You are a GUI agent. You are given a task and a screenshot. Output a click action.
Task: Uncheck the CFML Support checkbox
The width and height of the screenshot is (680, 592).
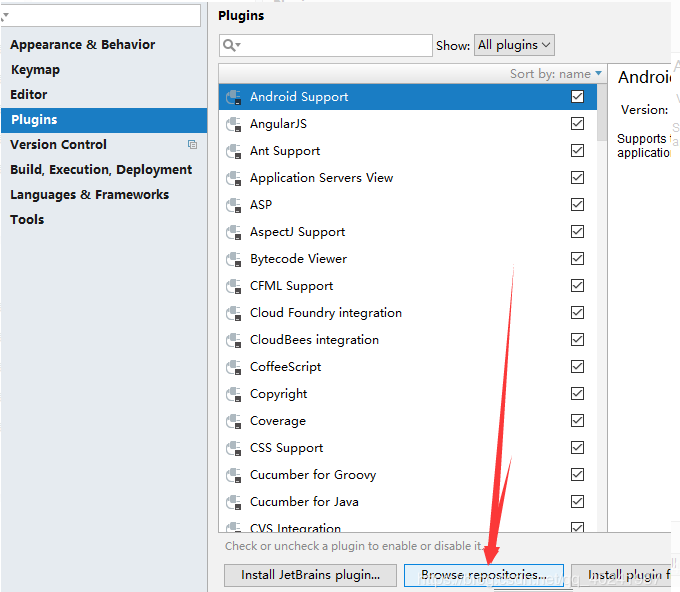pos(577,285)
